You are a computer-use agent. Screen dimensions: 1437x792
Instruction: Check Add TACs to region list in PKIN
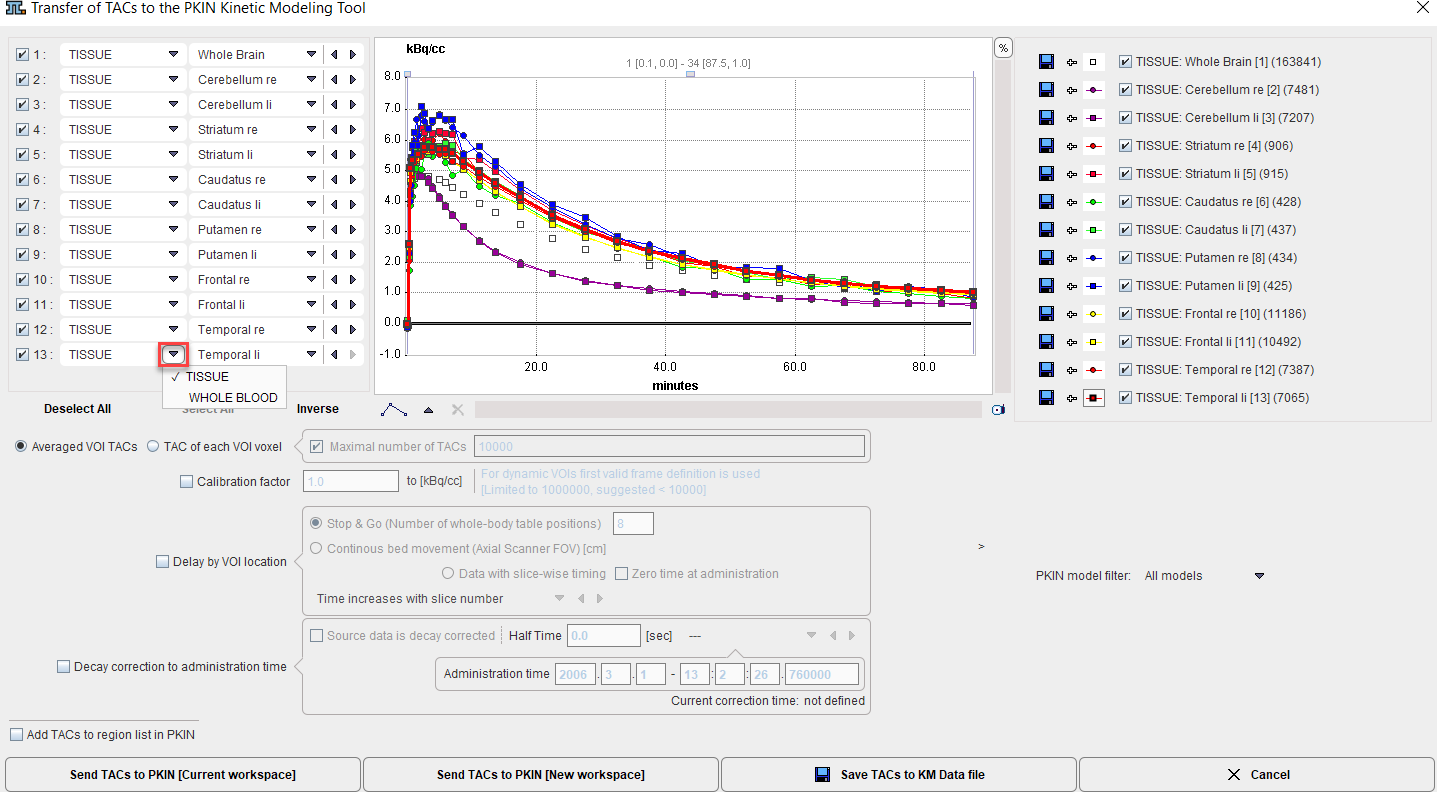(16, 735)
